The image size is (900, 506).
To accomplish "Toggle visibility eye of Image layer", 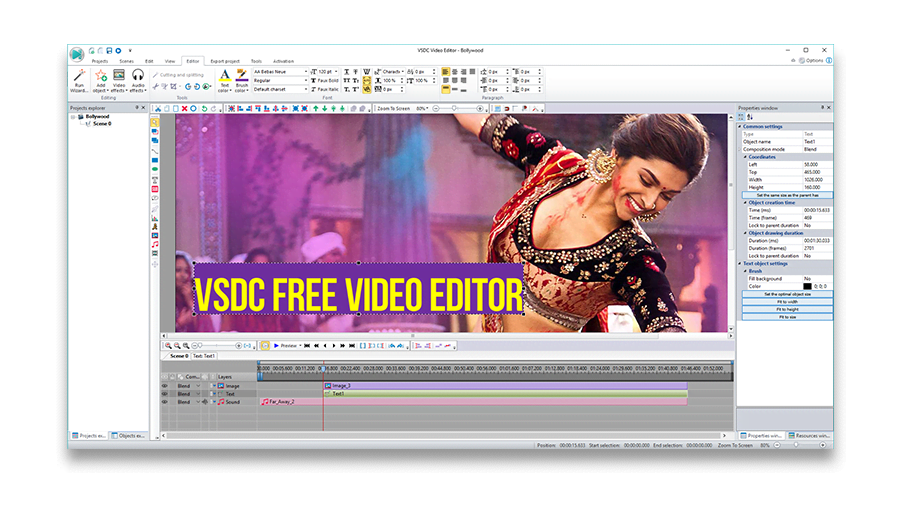I will tap(165, 386).
